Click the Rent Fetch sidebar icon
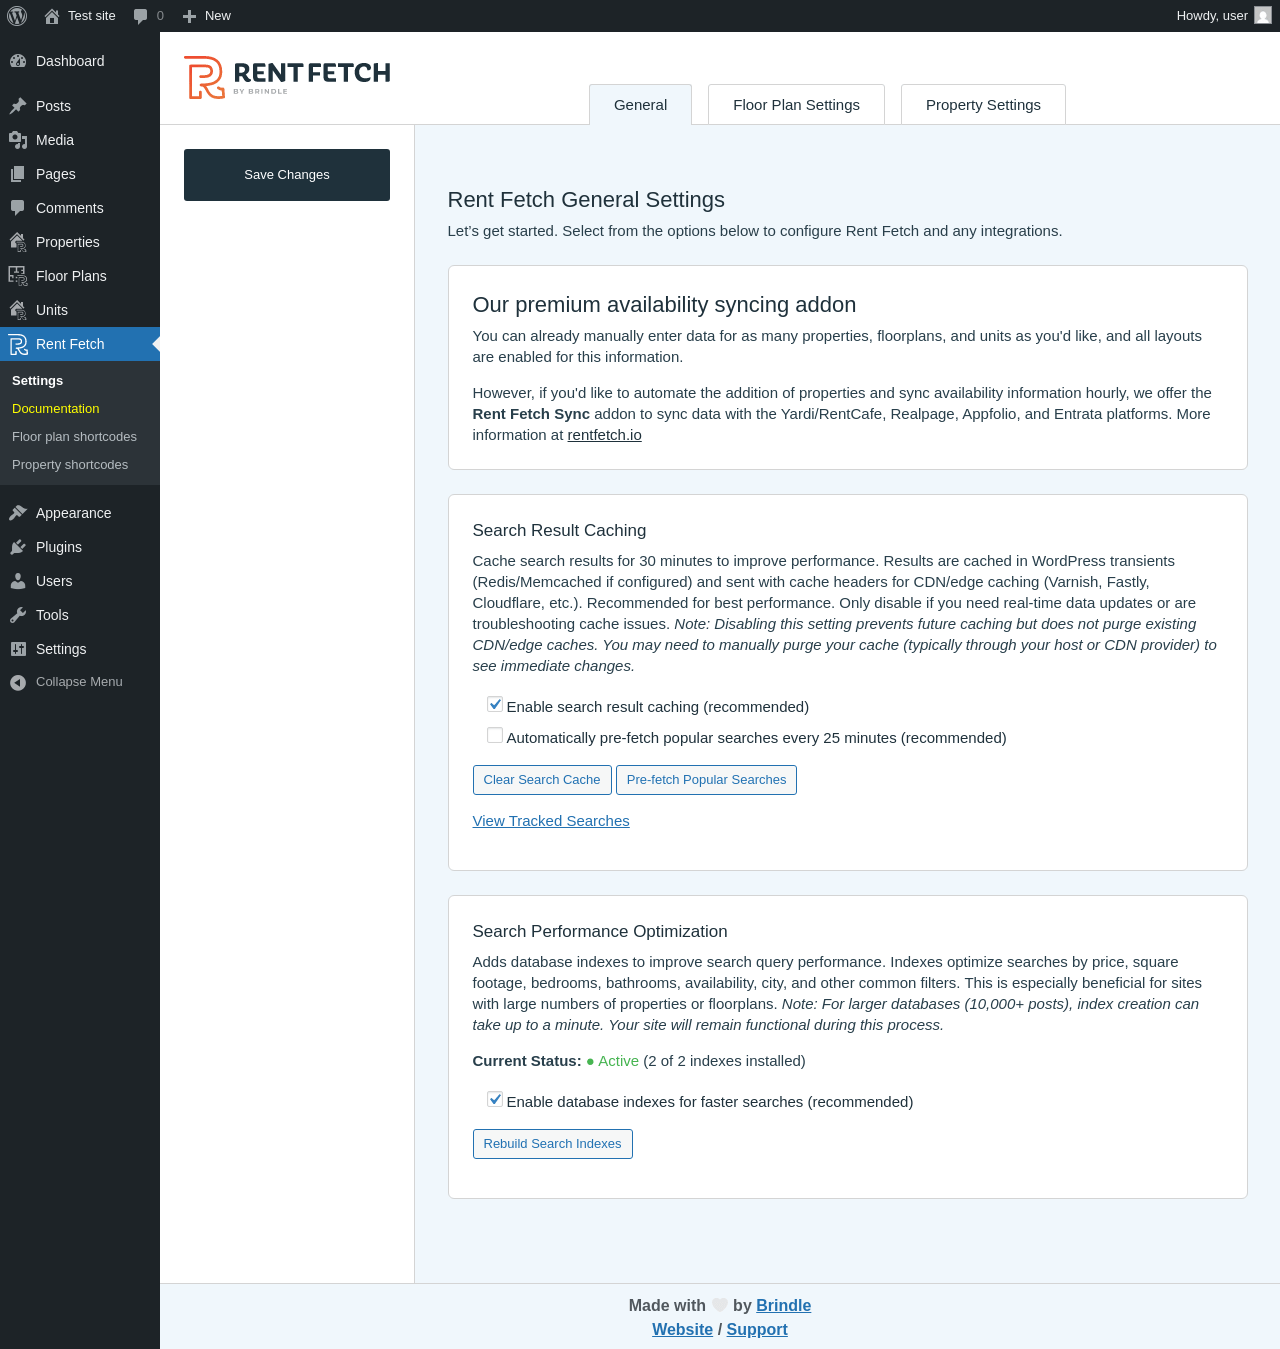This screenshot has width=1280, height=1349. point(18,344)
